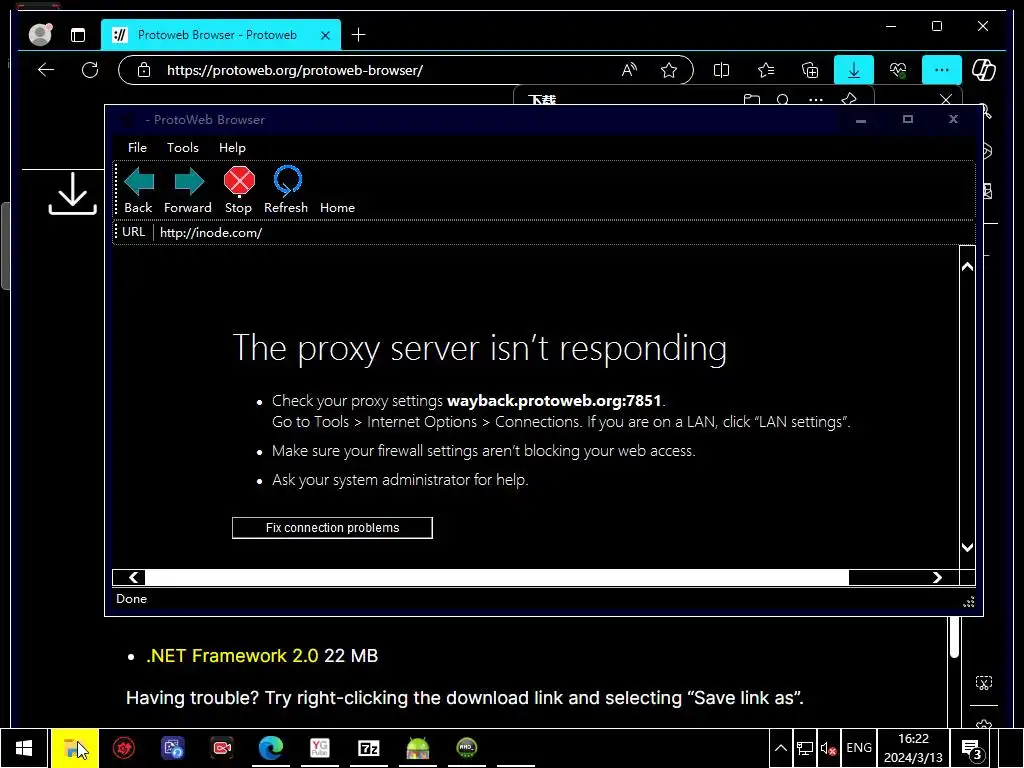Open the .NET Framework 2.0 download link
Screen dimensions: 1024x768
pyautogui.click(x=232, y=656)
